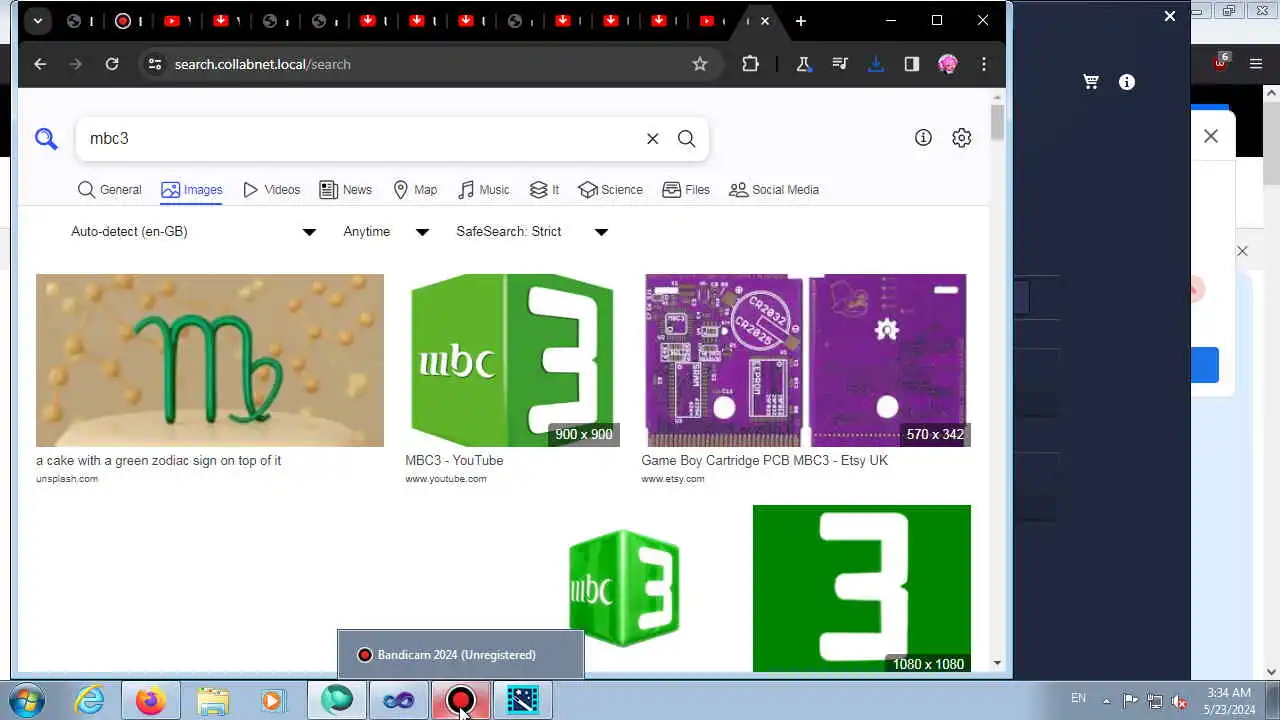Open the tab search dropdown
The image size is (1280, 720).
[37, 21]
